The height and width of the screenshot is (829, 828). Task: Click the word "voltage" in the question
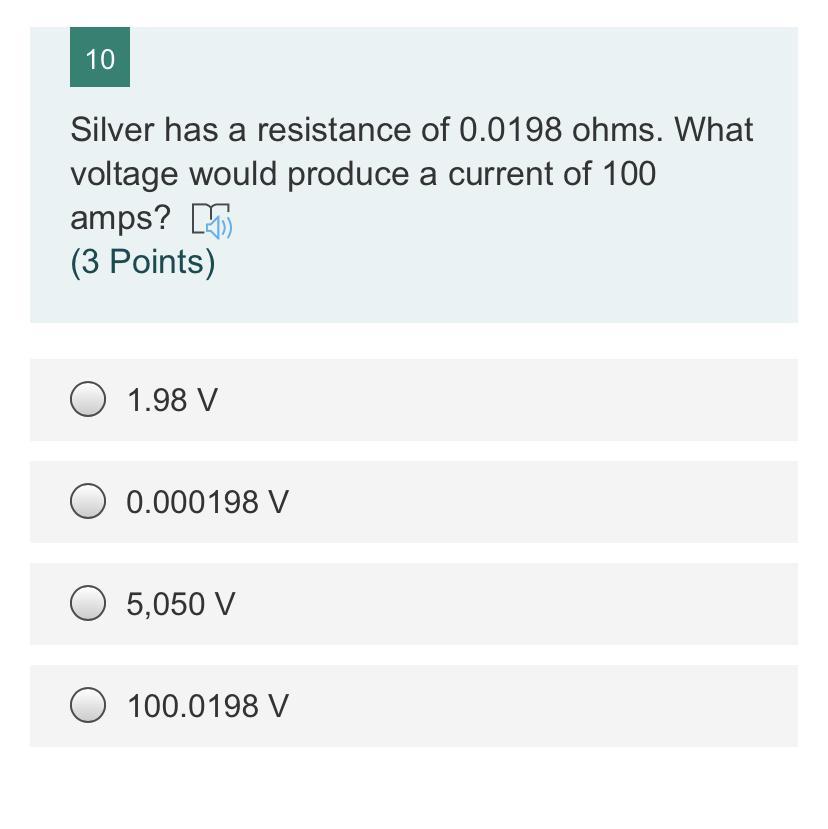point(124,175)
